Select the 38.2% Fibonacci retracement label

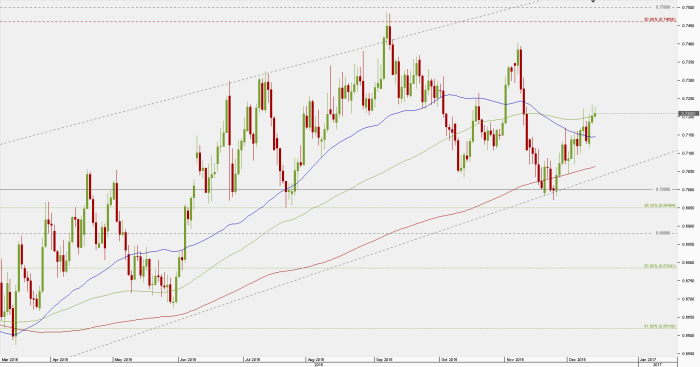pyautogui.click(x=660, y=206)
